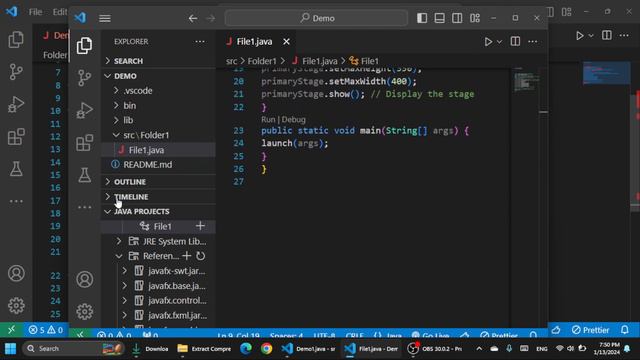
Task: Open Source Control in background window
Action: pyautogui.click(x=16, y=72)
